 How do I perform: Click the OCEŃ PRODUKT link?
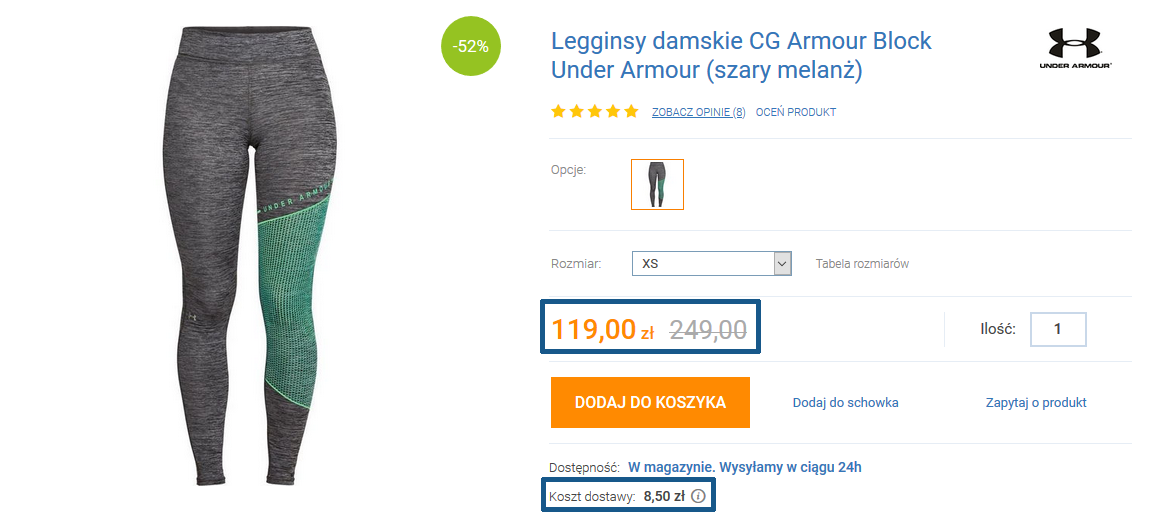pyautogui.click(x=796, y=112)
